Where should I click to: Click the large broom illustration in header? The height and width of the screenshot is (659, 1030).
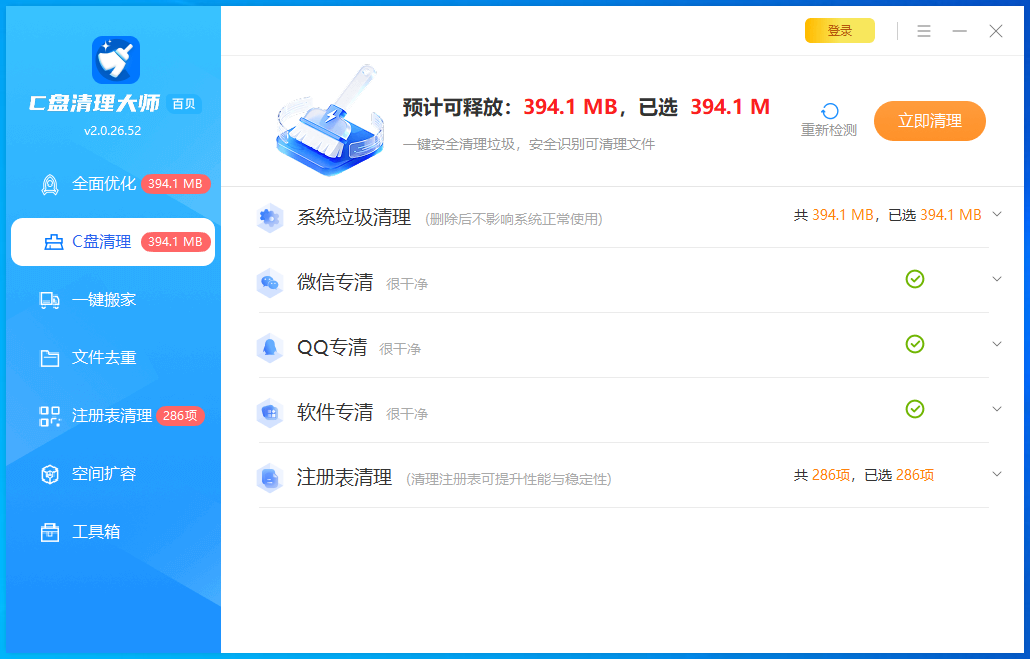(330, 120)
